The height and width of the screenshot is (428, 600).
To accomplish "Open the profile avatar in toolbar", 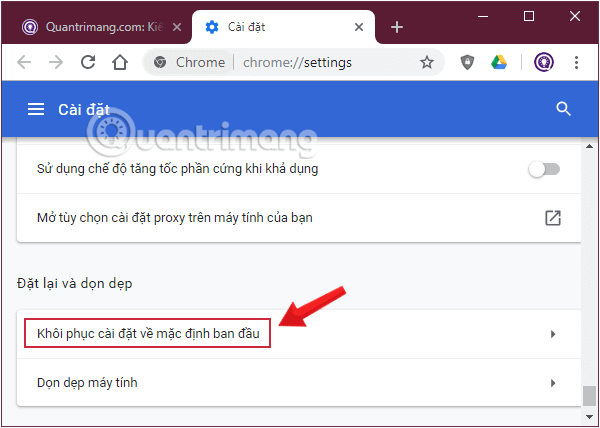I will coord(544,62).
